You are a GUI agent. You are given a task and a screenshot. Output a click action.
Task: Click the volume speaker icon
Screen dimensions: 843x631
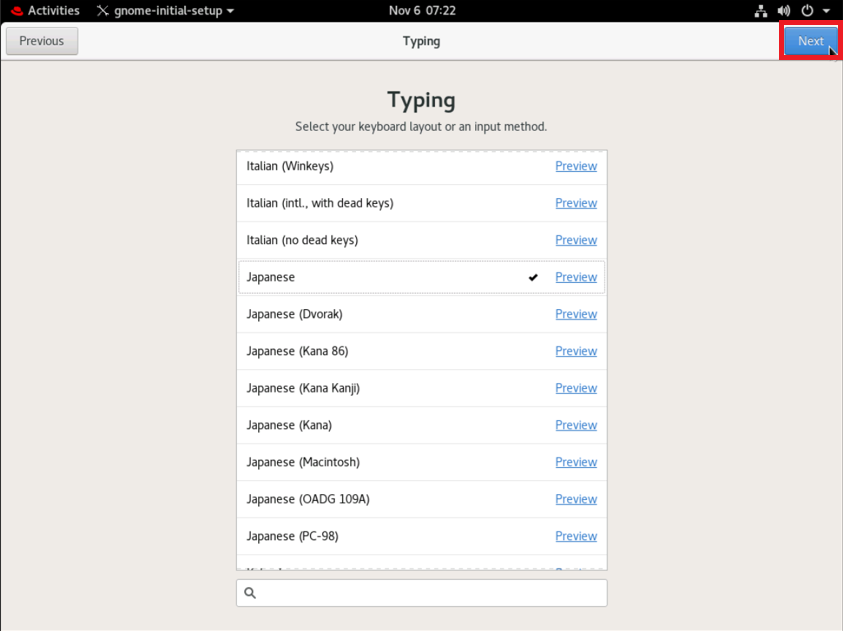784,11
